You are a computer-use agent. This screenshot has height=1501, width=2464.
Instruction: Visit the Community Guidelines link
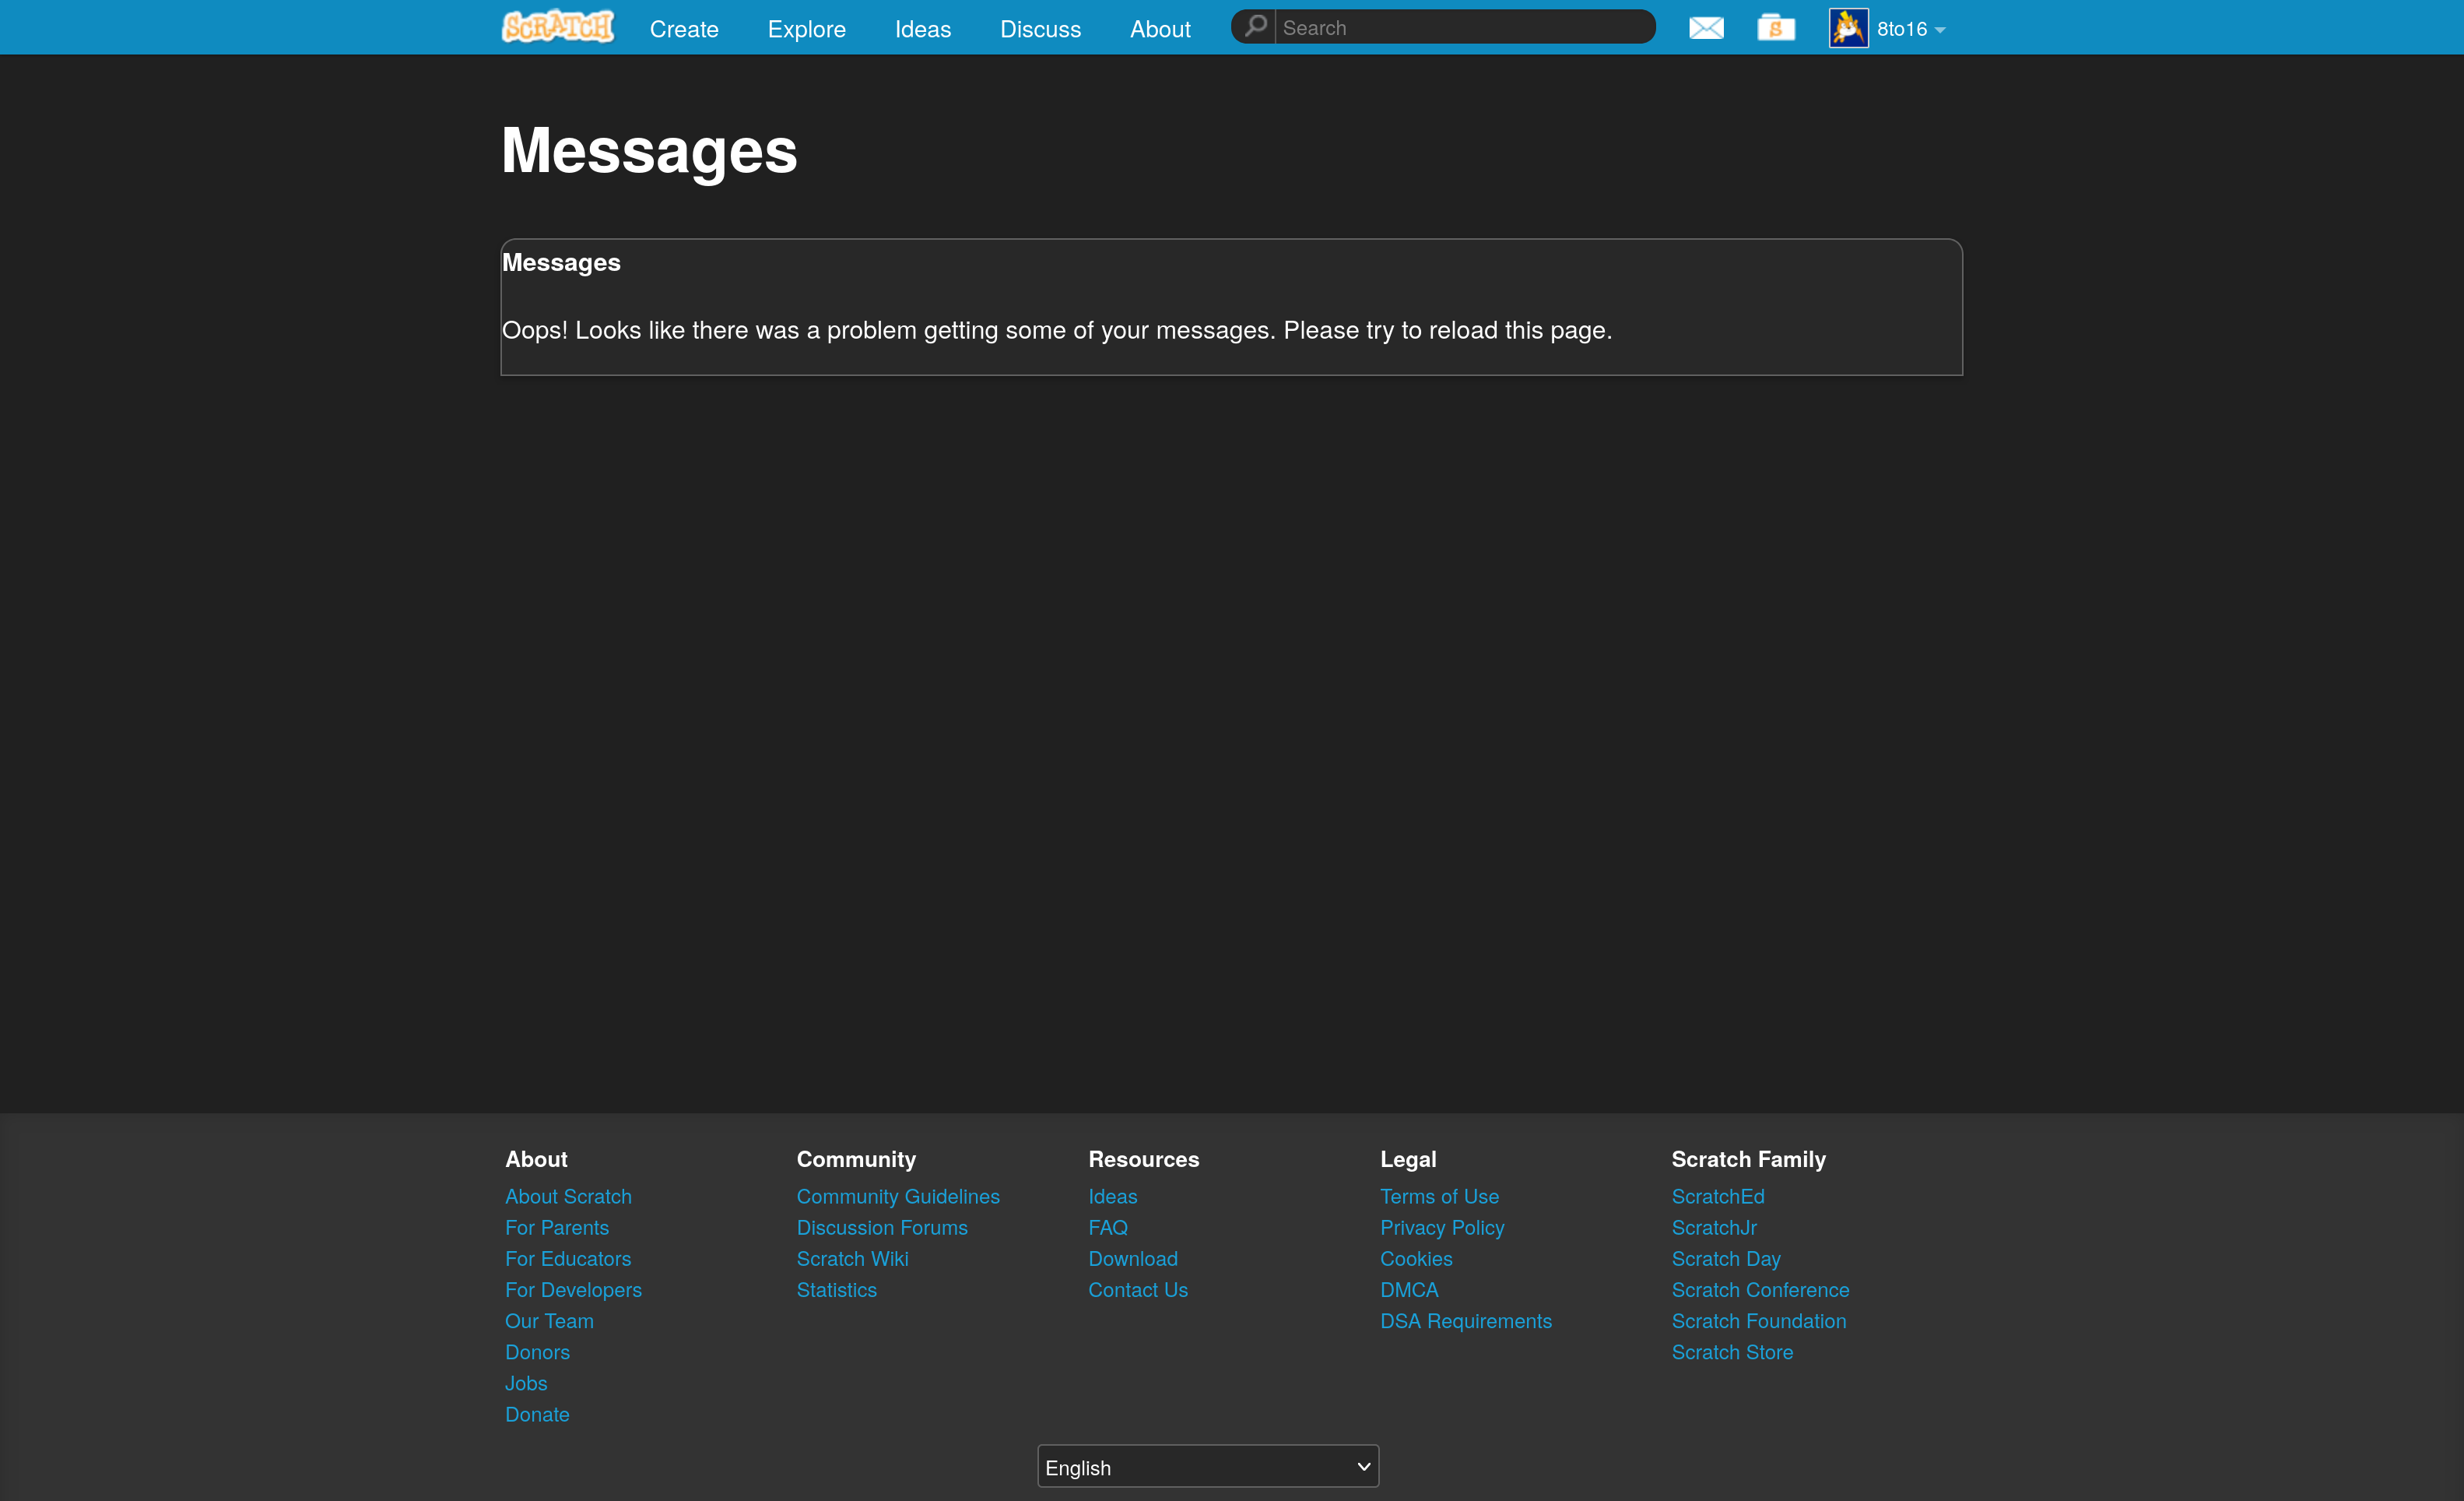coord(897,1196)
